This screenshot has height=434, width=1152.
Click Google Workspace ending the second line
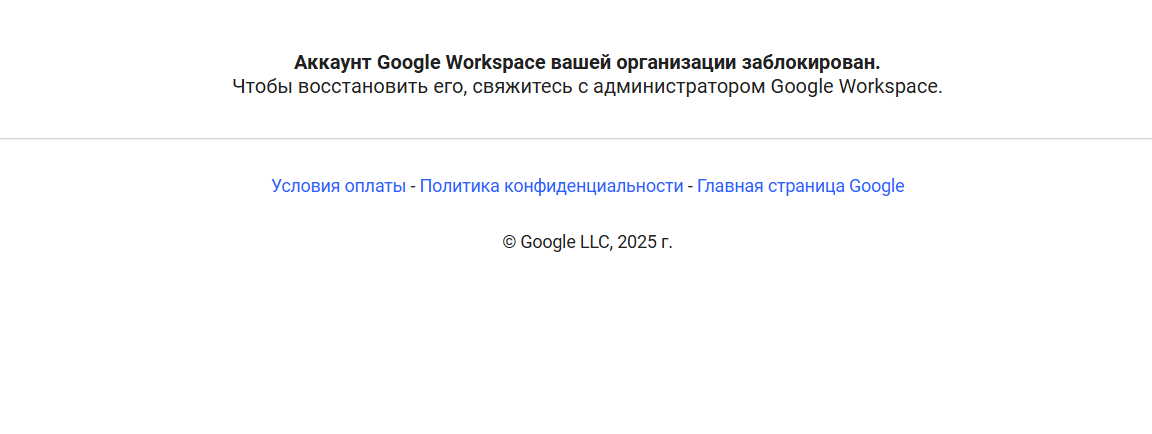(856, 86)
